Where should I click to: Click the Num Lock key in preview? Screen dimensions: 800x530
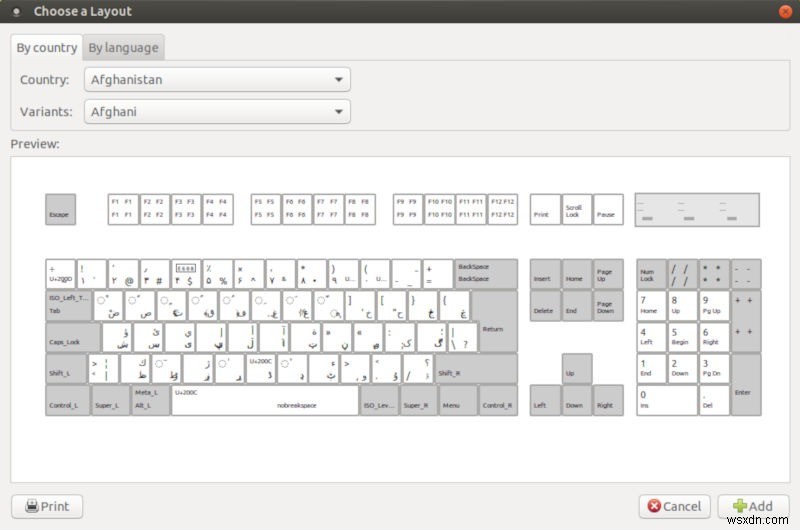(x=652, y=274)
